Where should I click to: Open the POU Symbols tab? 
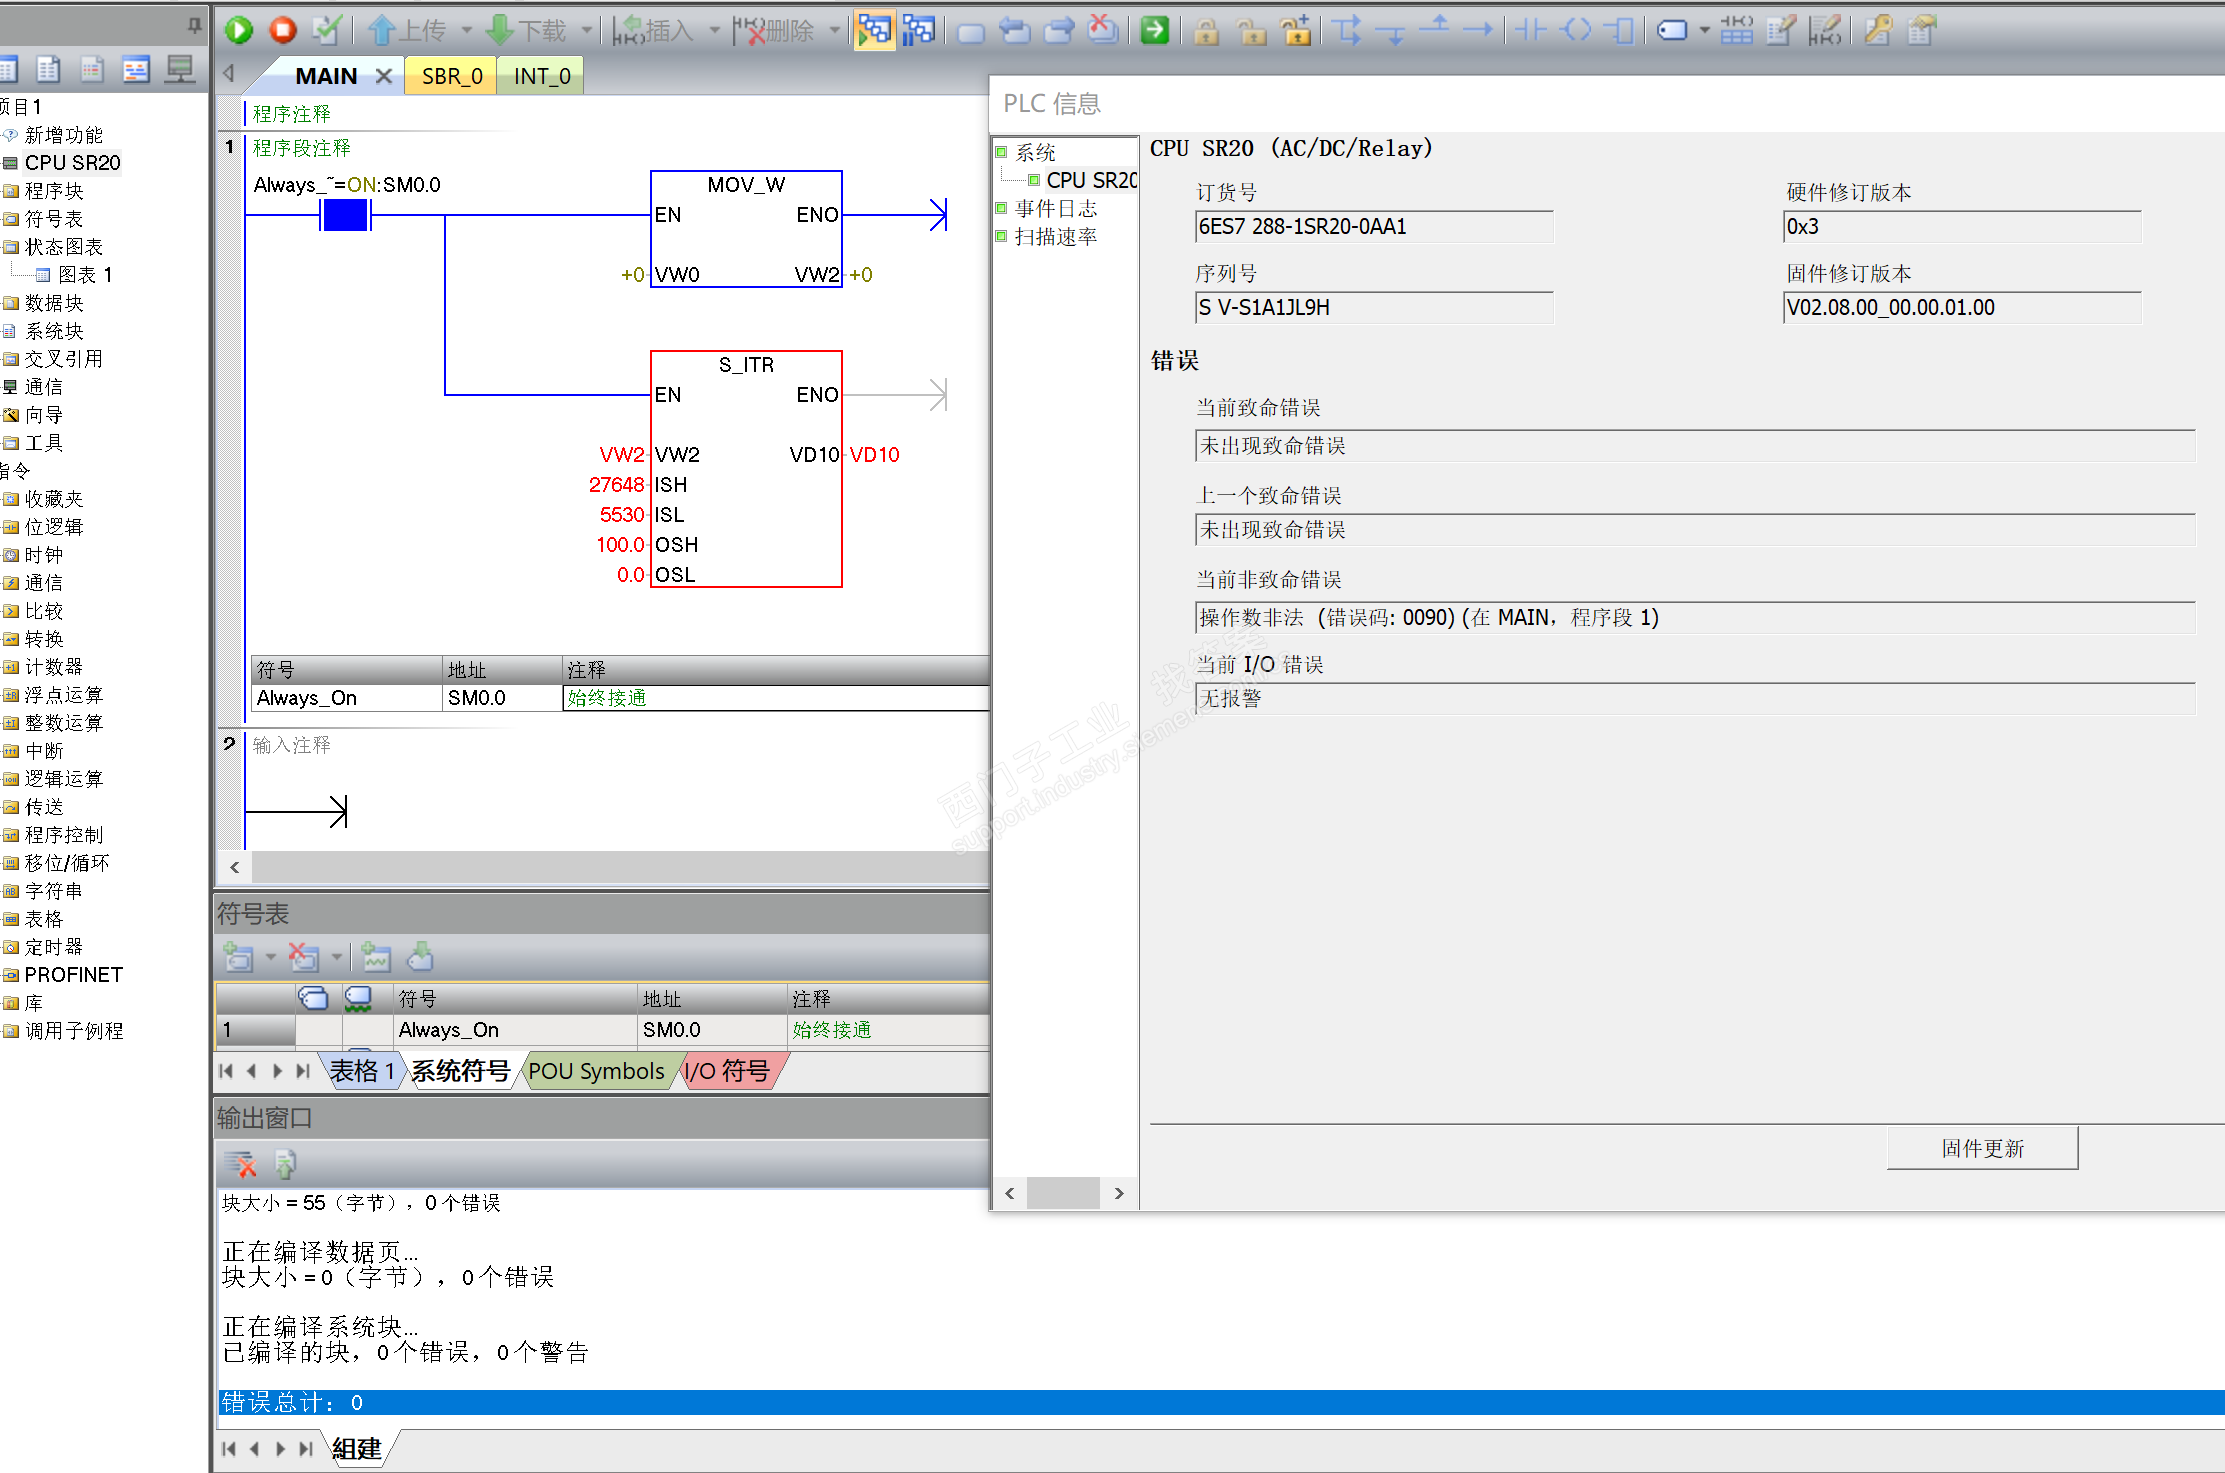(596, 1071)
